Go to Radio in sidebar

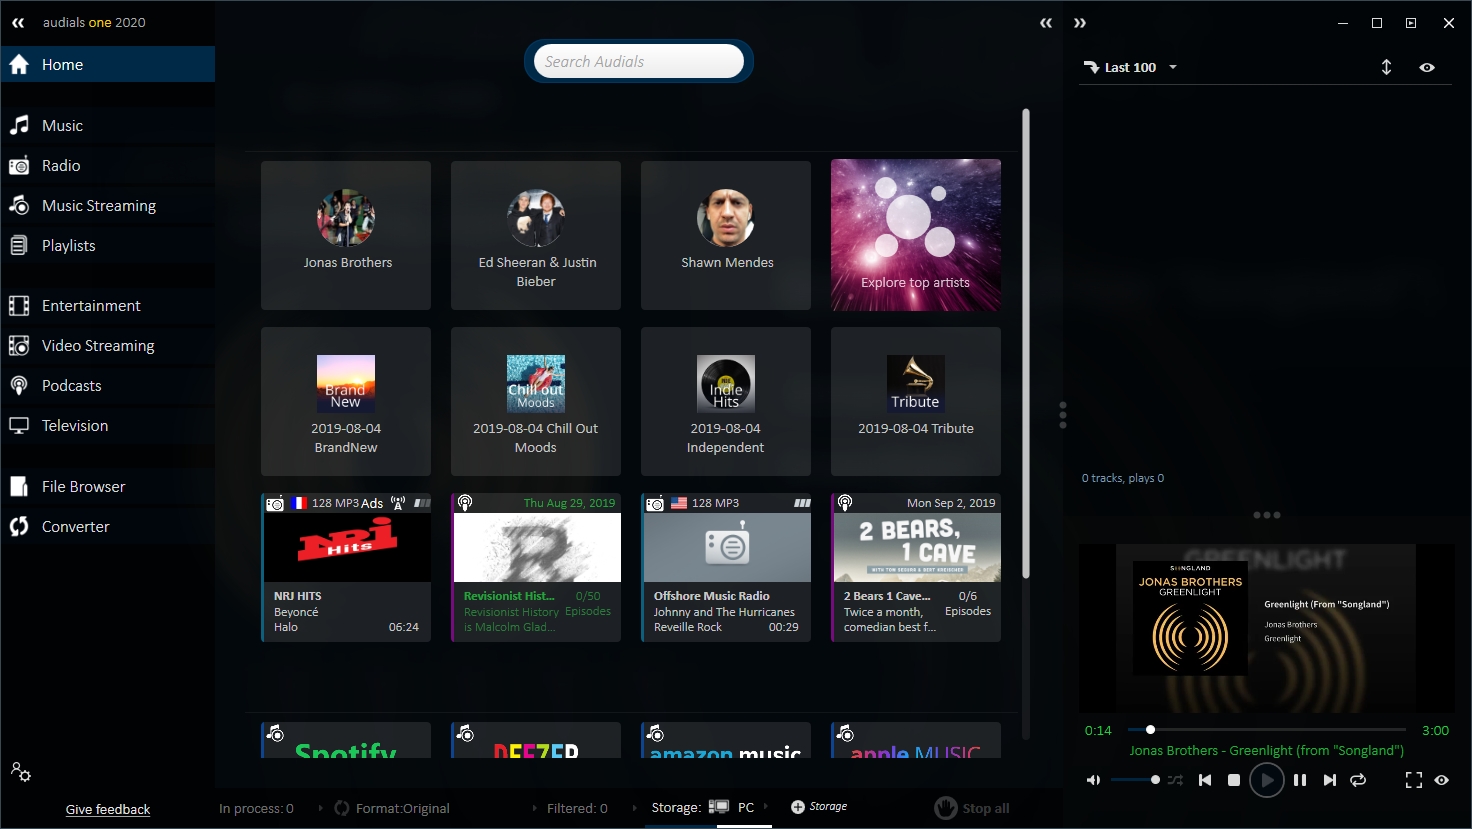coord(107,165)
